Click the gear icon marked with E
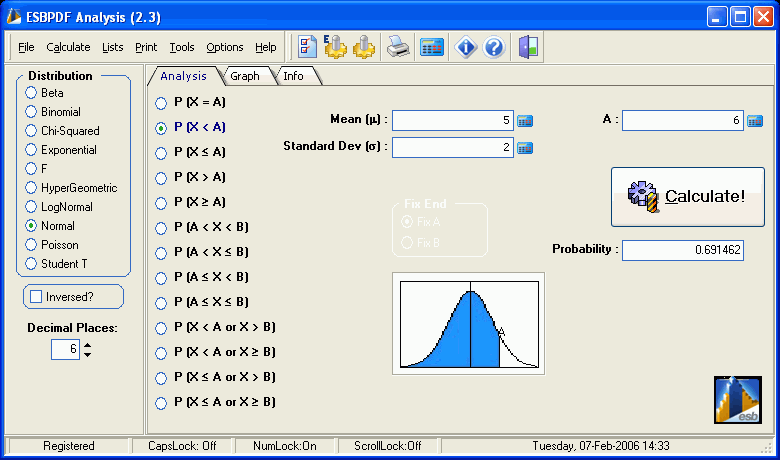Viewport: 780px width, 460px height. 335,47
